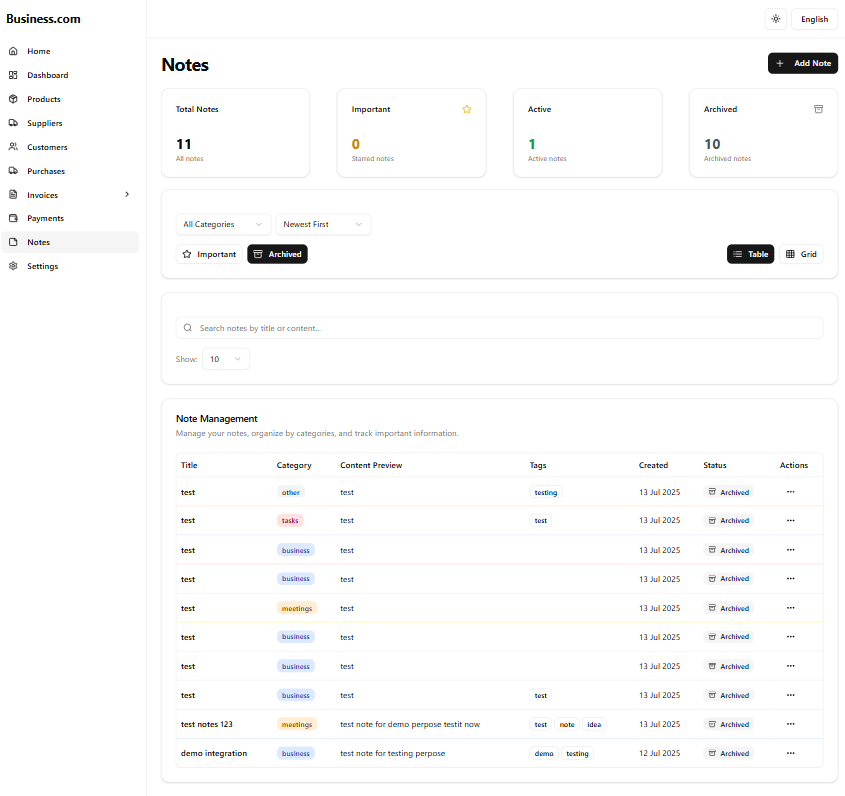Viewport: 845px width, 796px height.
Task: Go to Home in the sidebar
Action: [70, 51]
